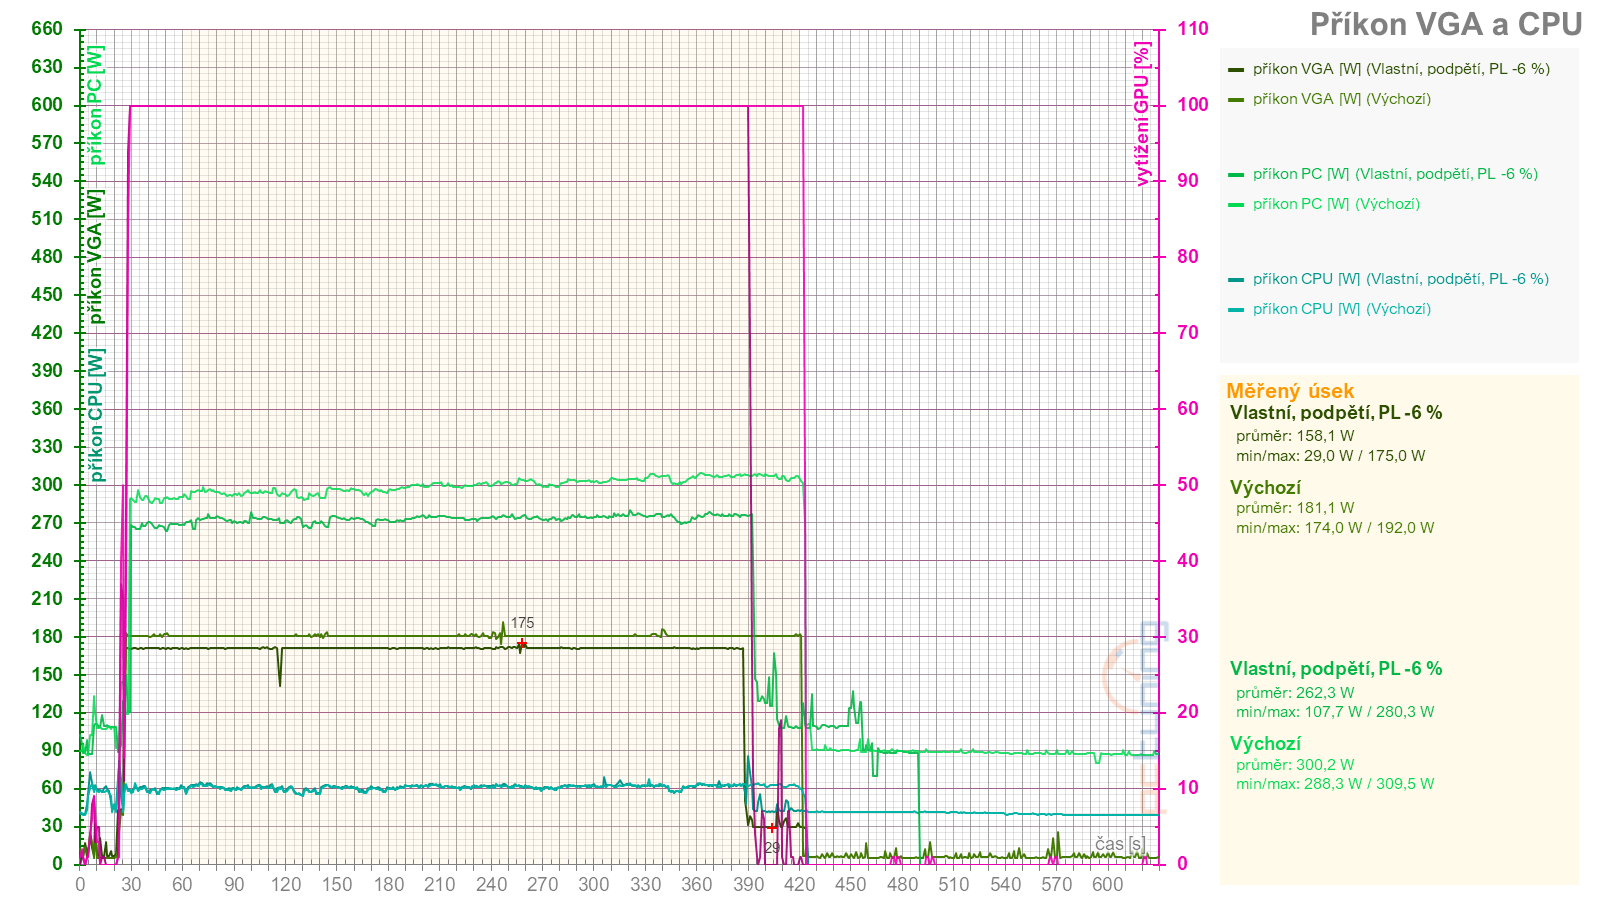This screenshot has height=897, width=1599.
Task: Click 'min/max: 29,0 W / 175,0 W'
Action: pyautogui.click(x=1330, y=456)
